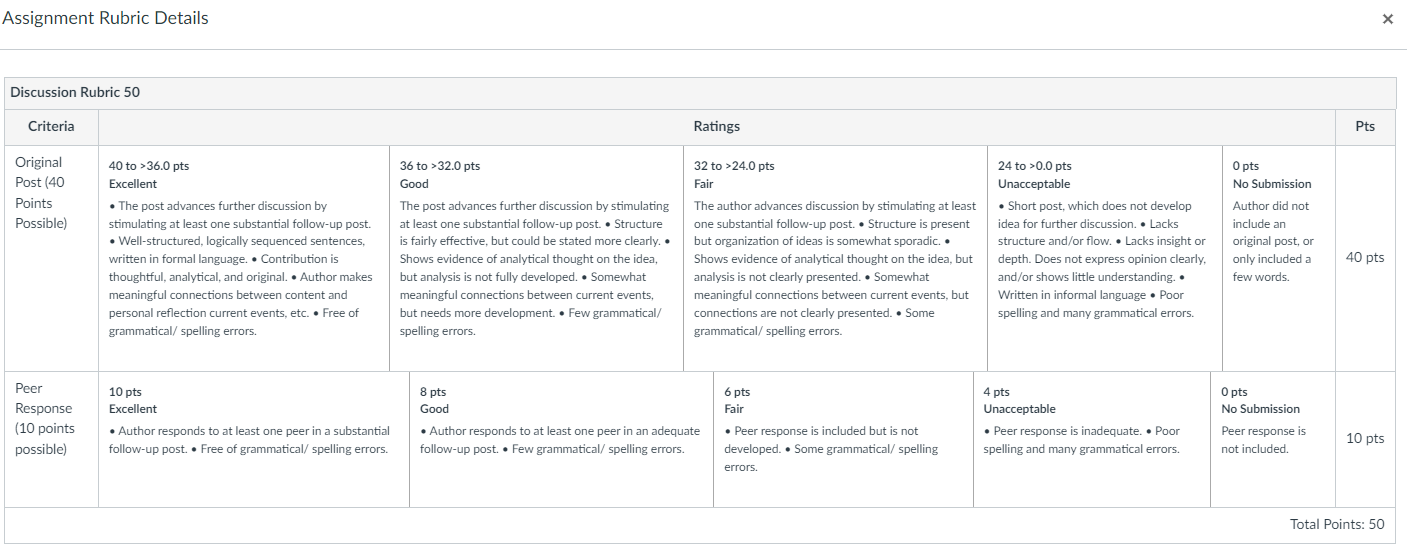Click the 40 pts value for Original Post
The height and width of the screenshot is (550, 1407).
pos(1365,258)
